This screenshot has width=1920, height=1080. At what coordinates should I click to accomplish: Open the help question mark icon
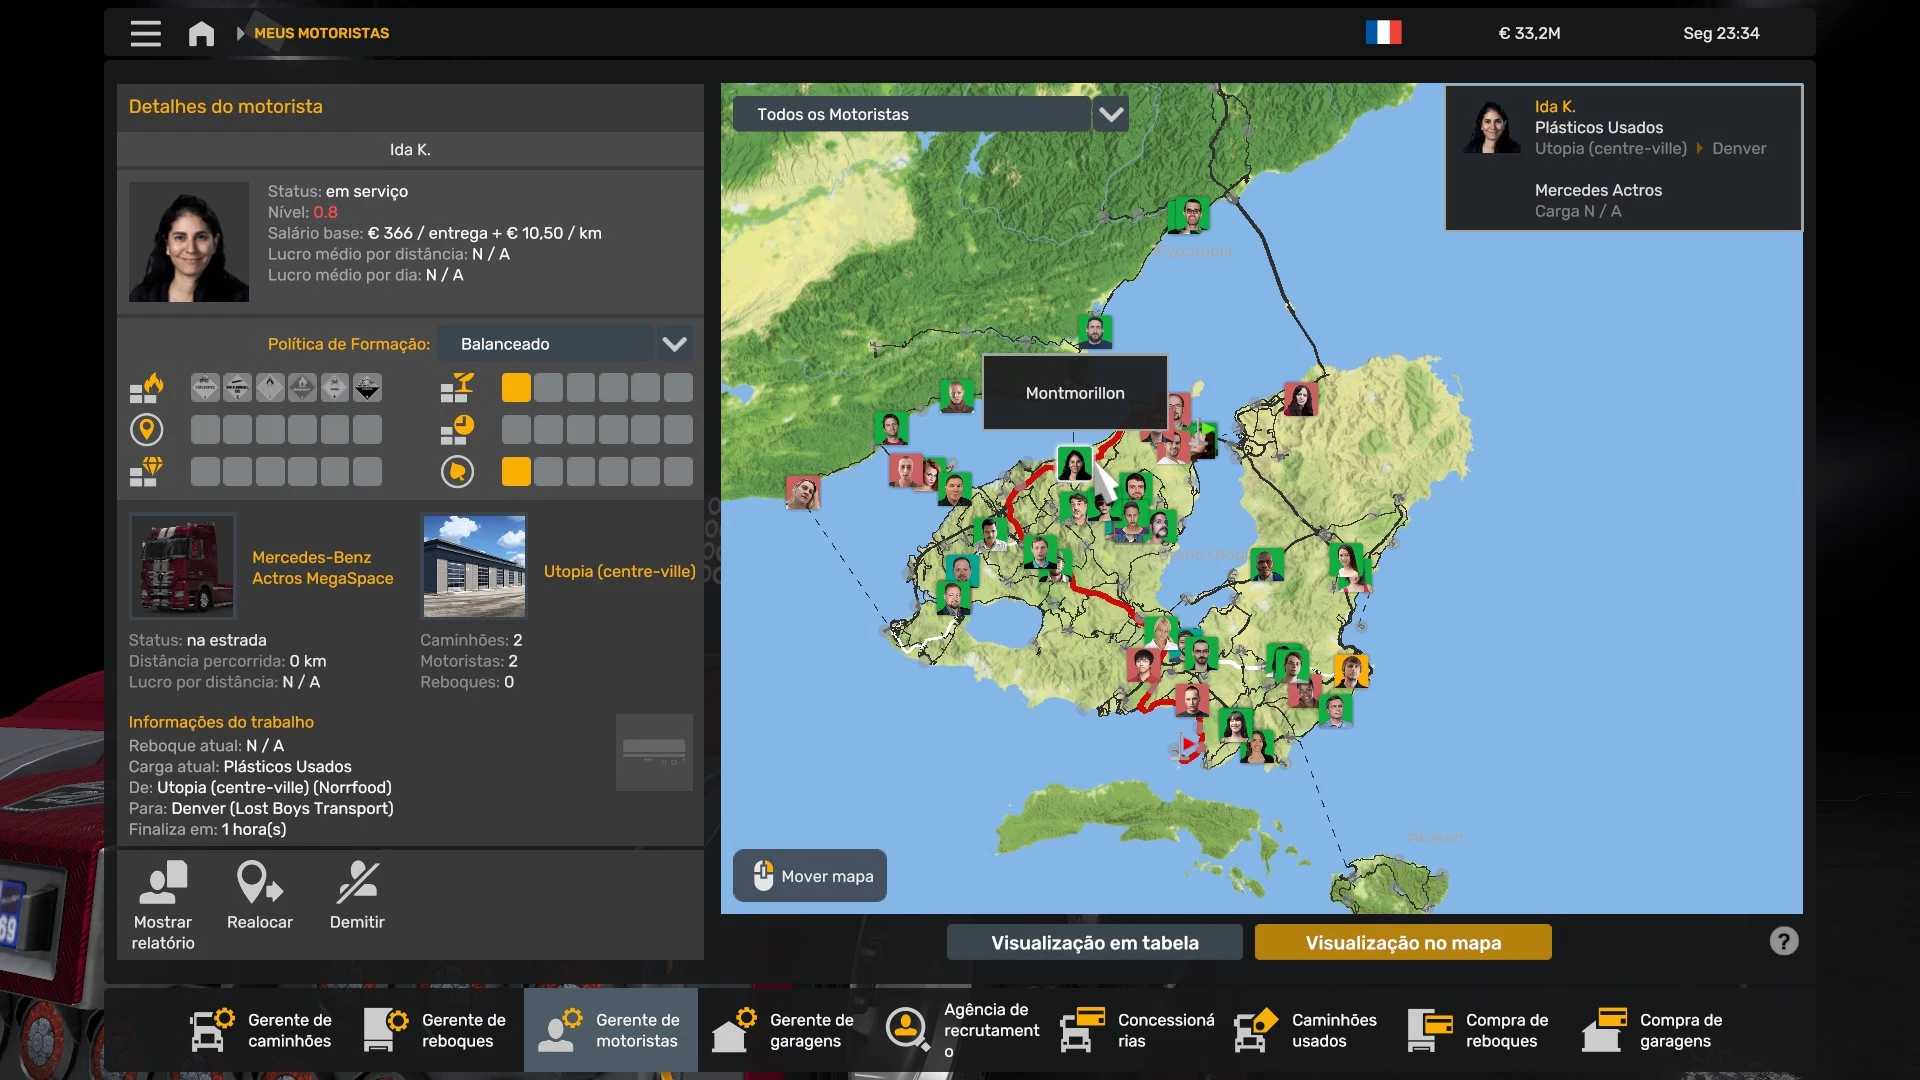(x=1783, y=941)
